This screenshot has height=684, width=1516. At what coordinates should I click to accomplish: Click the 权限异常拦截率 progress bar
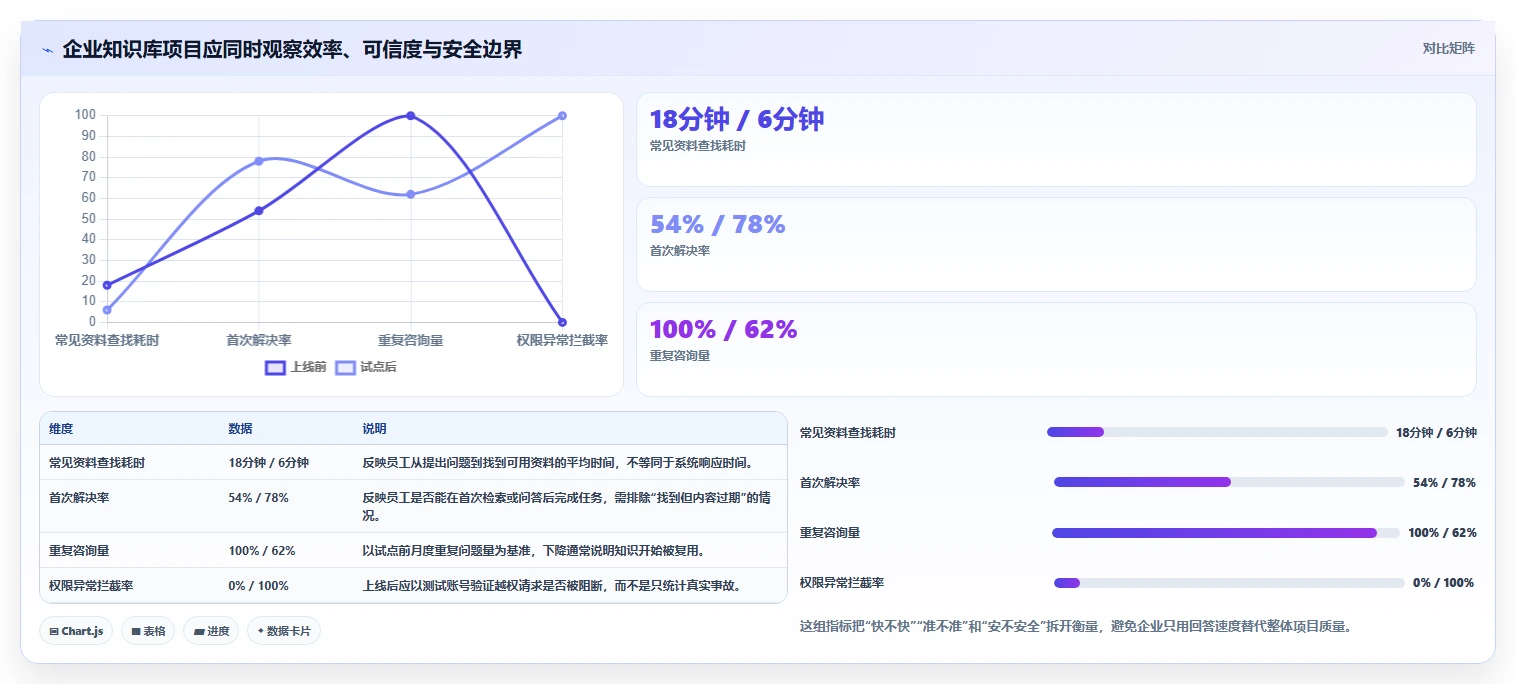click(x=1229, y=583)
